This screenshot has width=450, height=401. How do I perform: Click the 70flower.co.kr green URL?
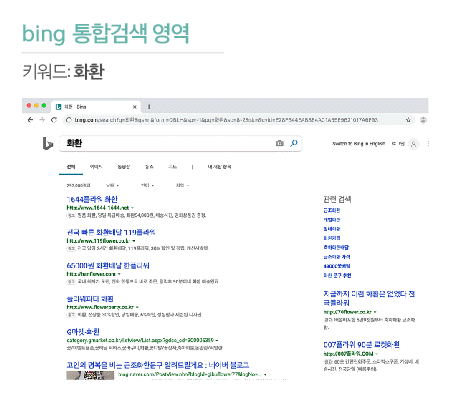click(x=347, y=312)
